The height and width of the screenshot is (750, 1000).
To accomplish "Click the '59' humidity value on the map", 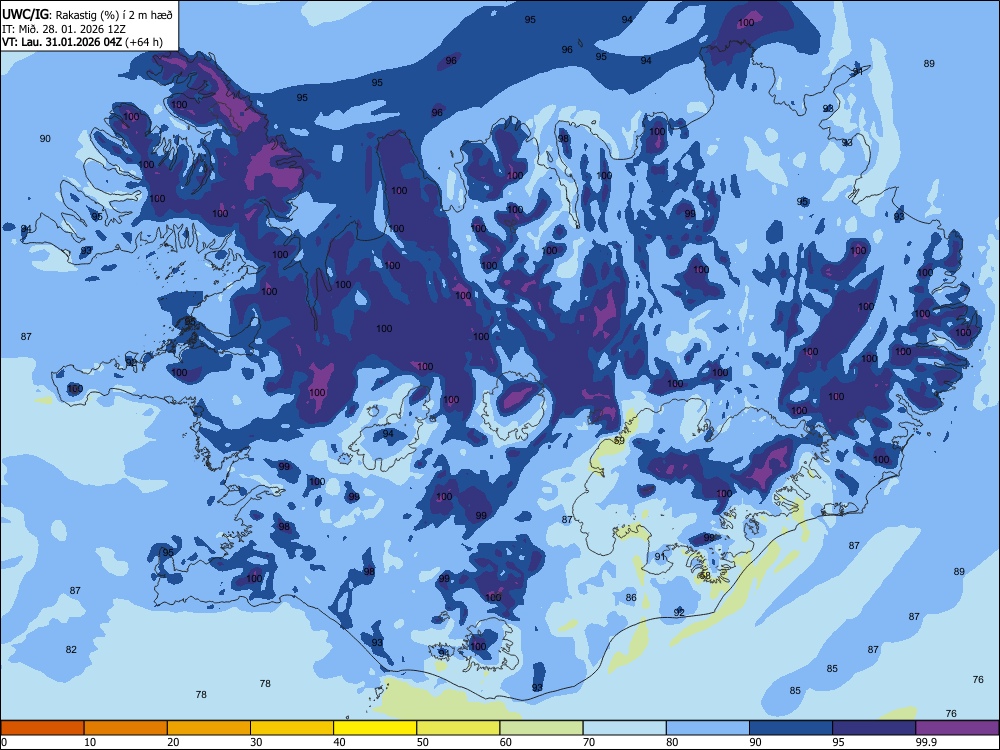I will tap(619, 441).
